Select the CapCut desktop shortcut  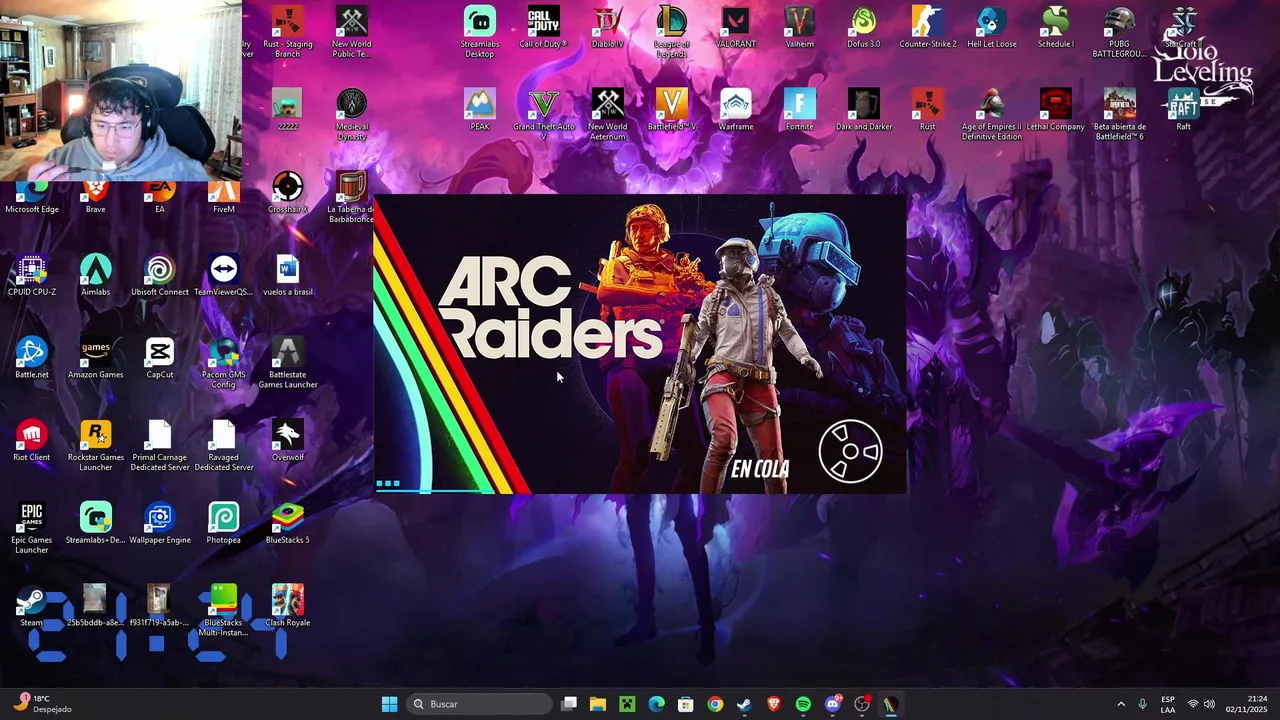(160, 358)
